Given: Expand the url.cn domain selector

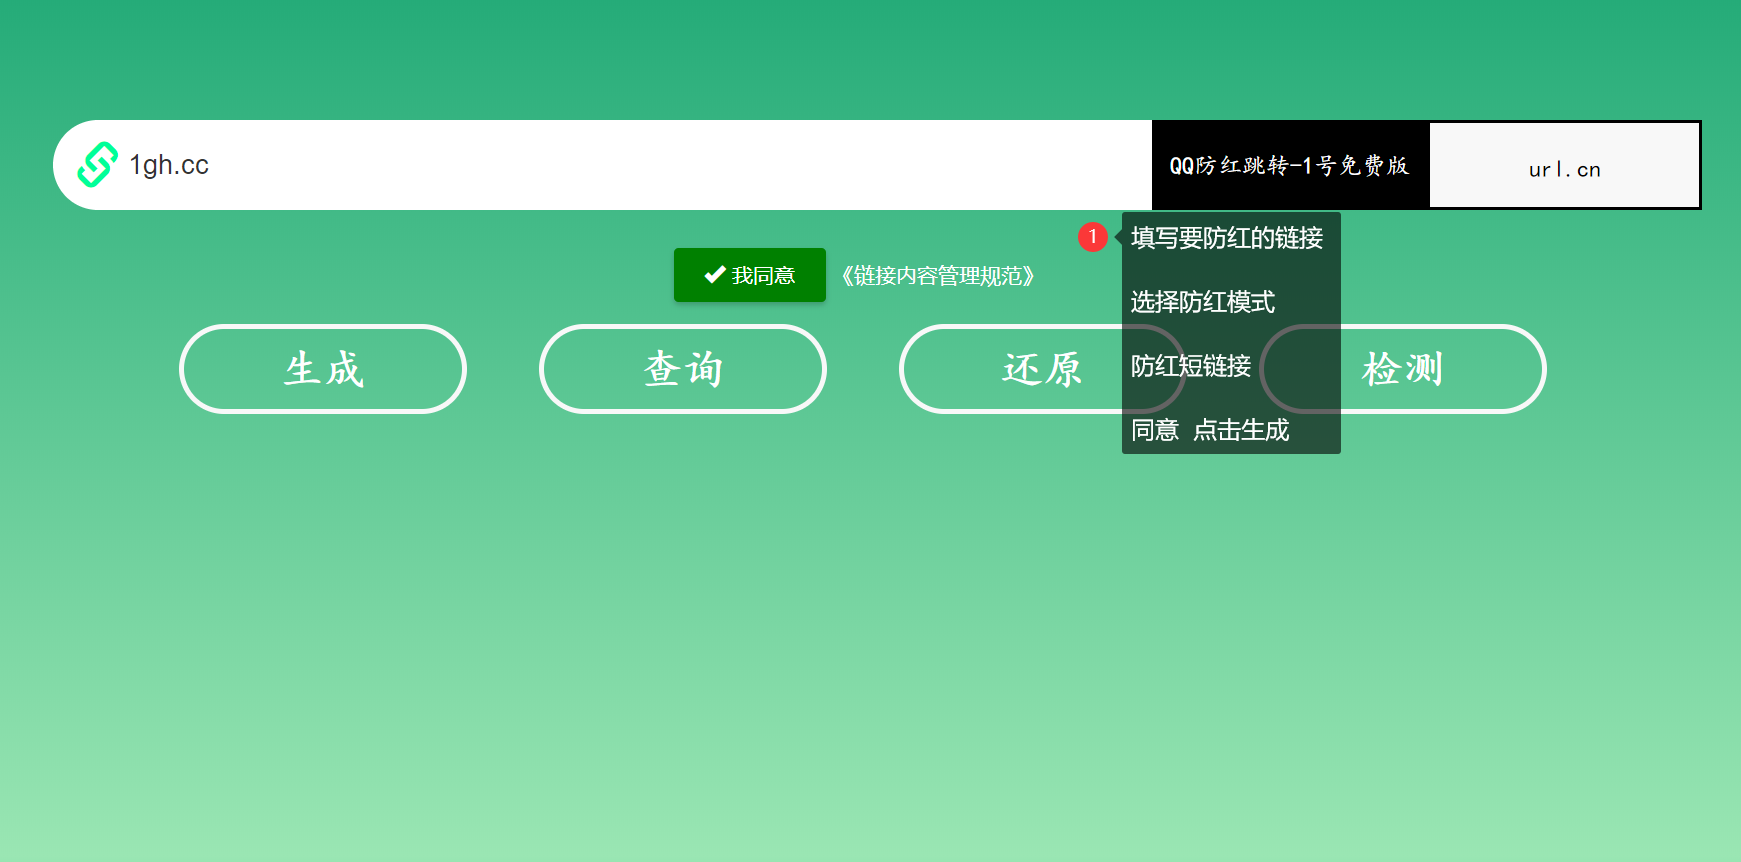Looking at the screenshot, I should [x=1564, y=167].
